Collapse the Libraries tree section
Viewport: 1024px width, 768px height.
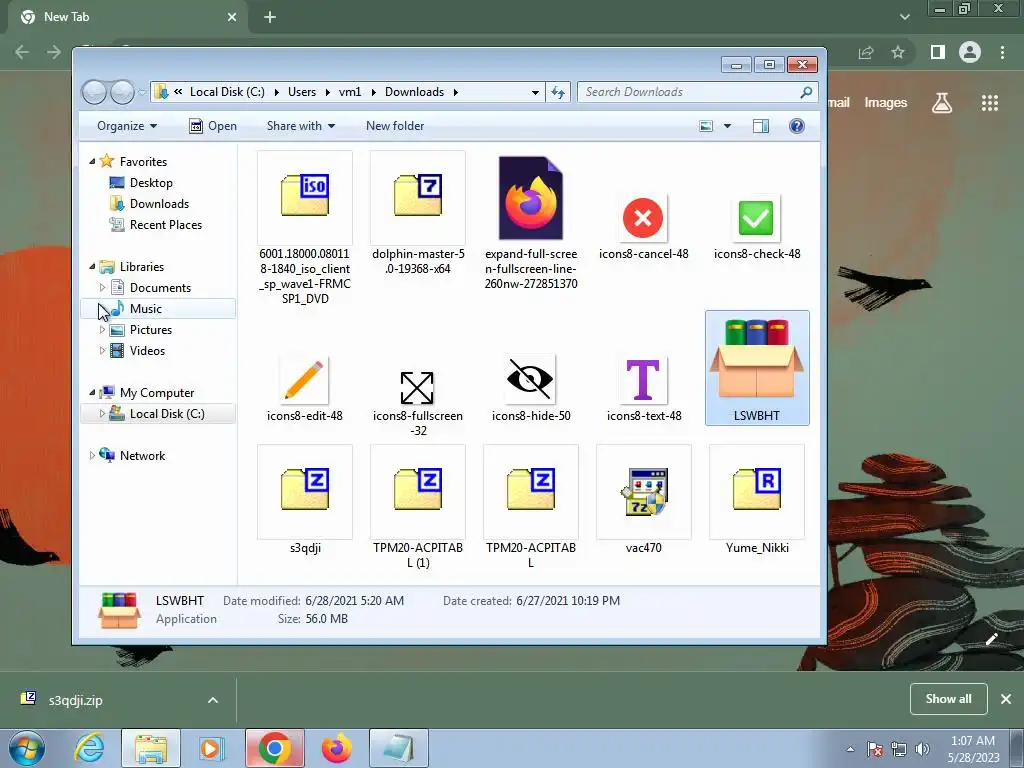click(x=92, y=266)
